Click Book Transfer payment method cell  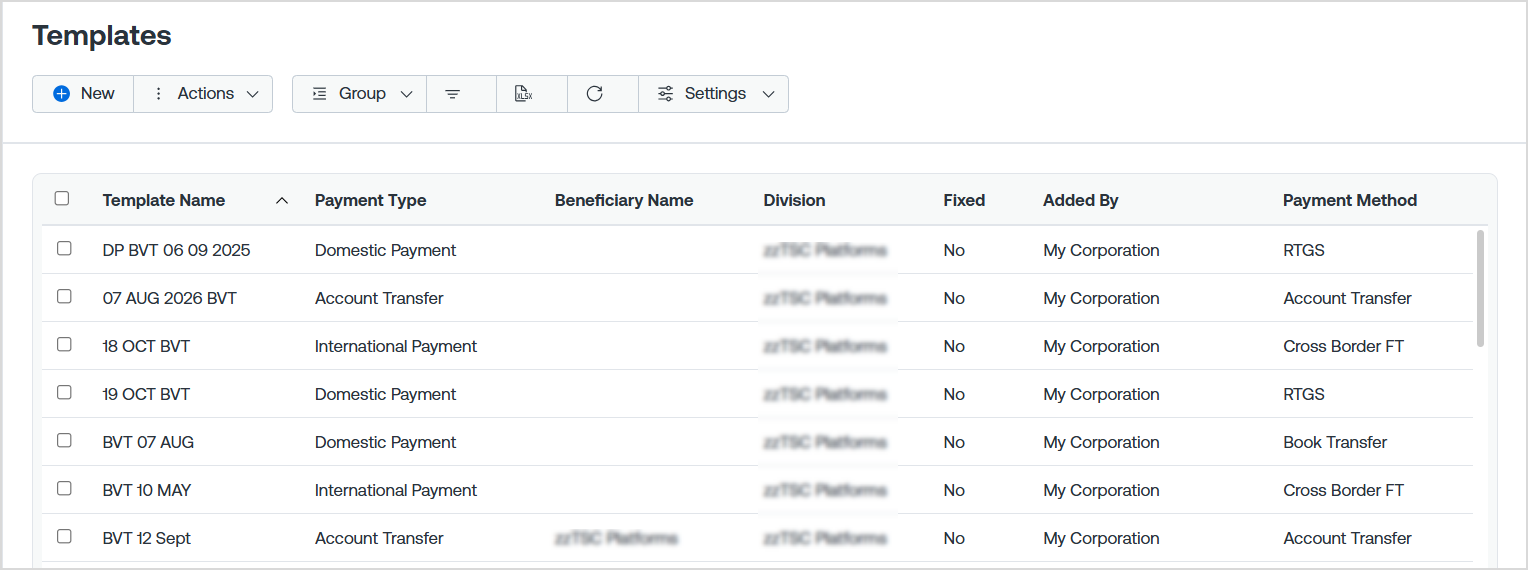[x=1335, y=443]
